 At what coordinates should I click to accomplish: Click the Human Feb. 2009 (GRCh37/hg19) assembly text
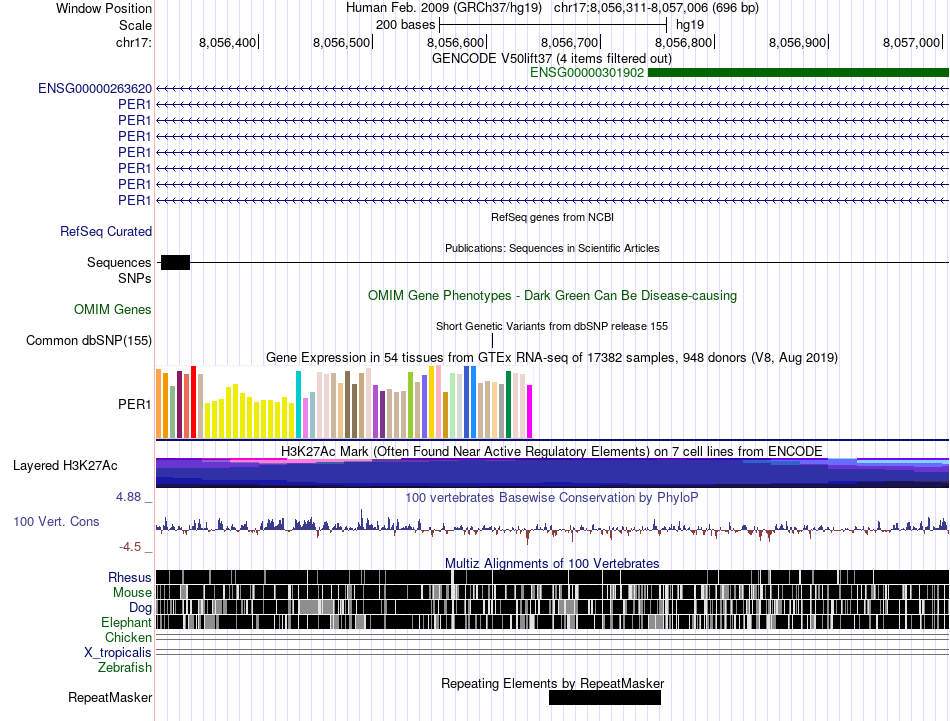click(x=443, y=8)
